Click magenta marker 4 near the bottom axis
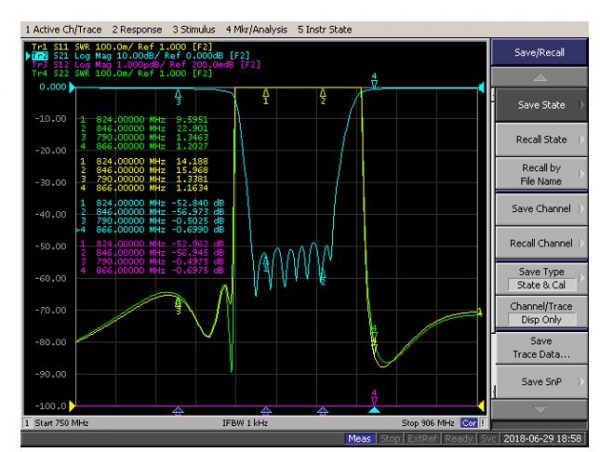 [375, 397]
